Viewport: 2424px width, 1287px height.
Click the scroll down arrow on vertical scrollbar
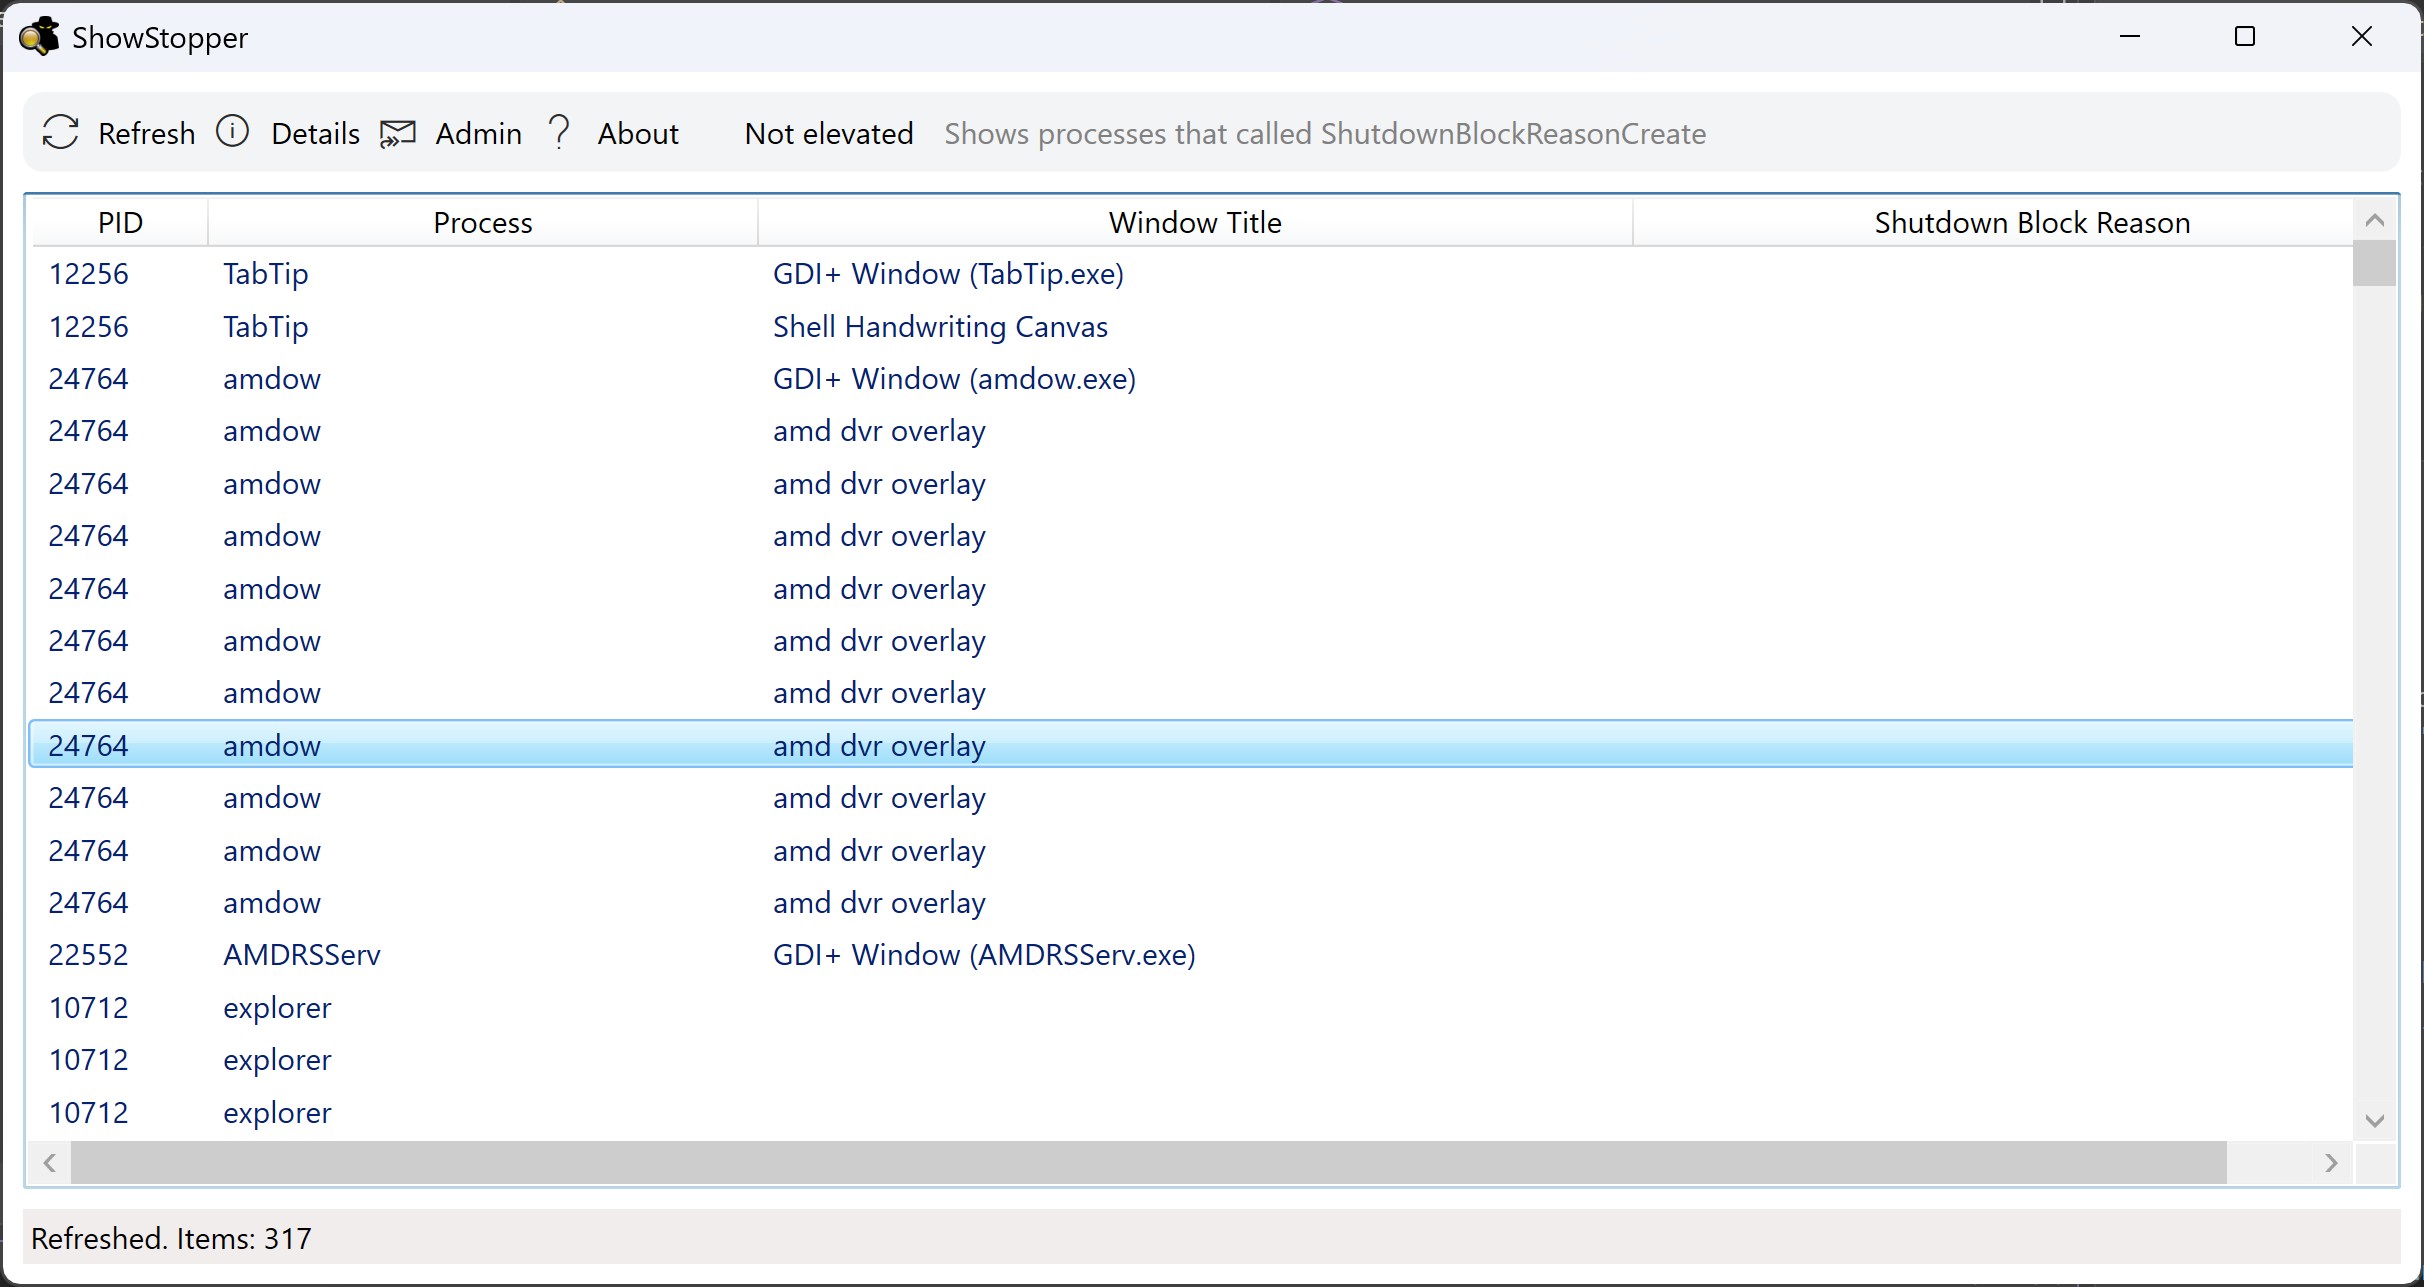[x=2376, y=1120]
